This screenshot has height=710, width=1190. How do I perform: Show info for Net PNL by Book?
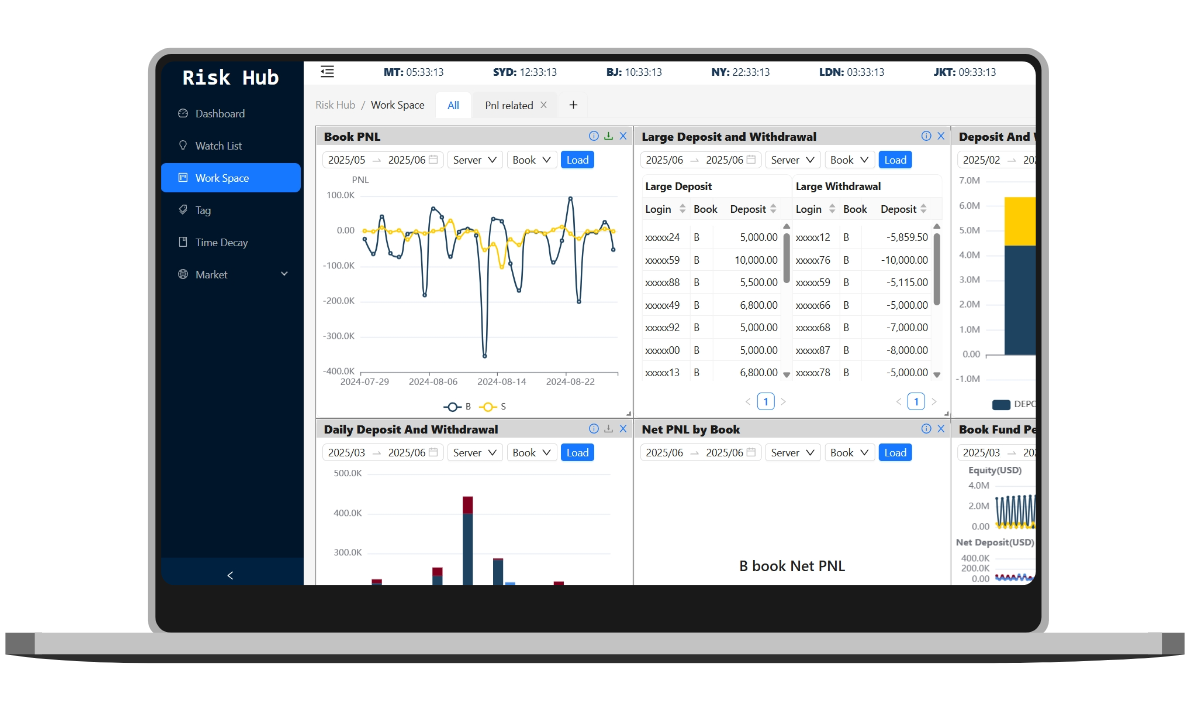click(x=926, y=429)
